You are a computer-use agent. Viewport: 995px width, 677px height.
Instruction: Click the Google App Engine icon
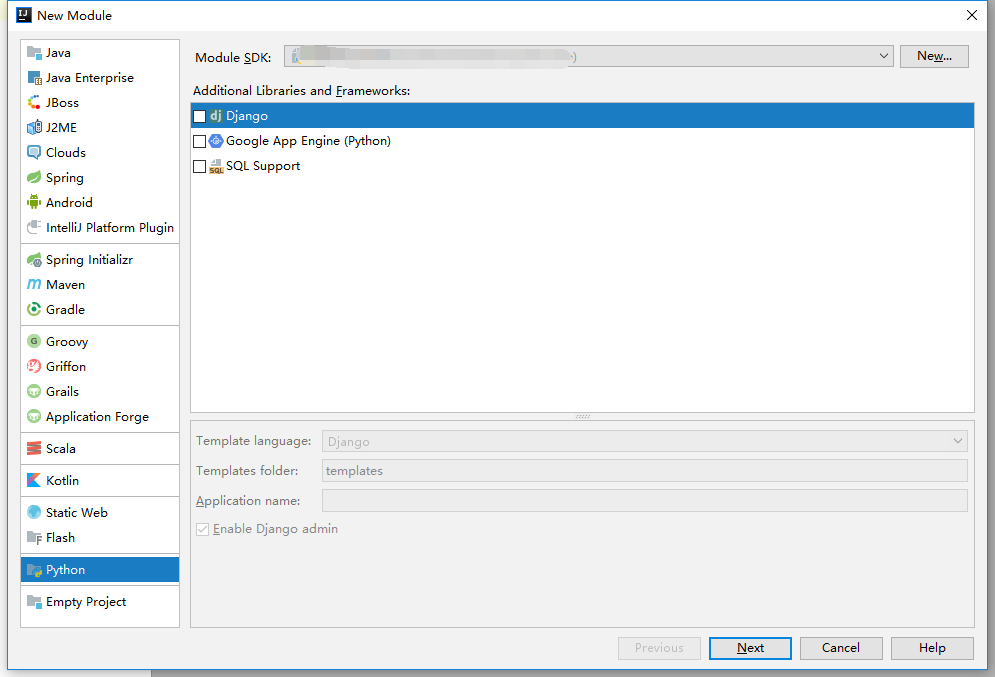[216, 141]
